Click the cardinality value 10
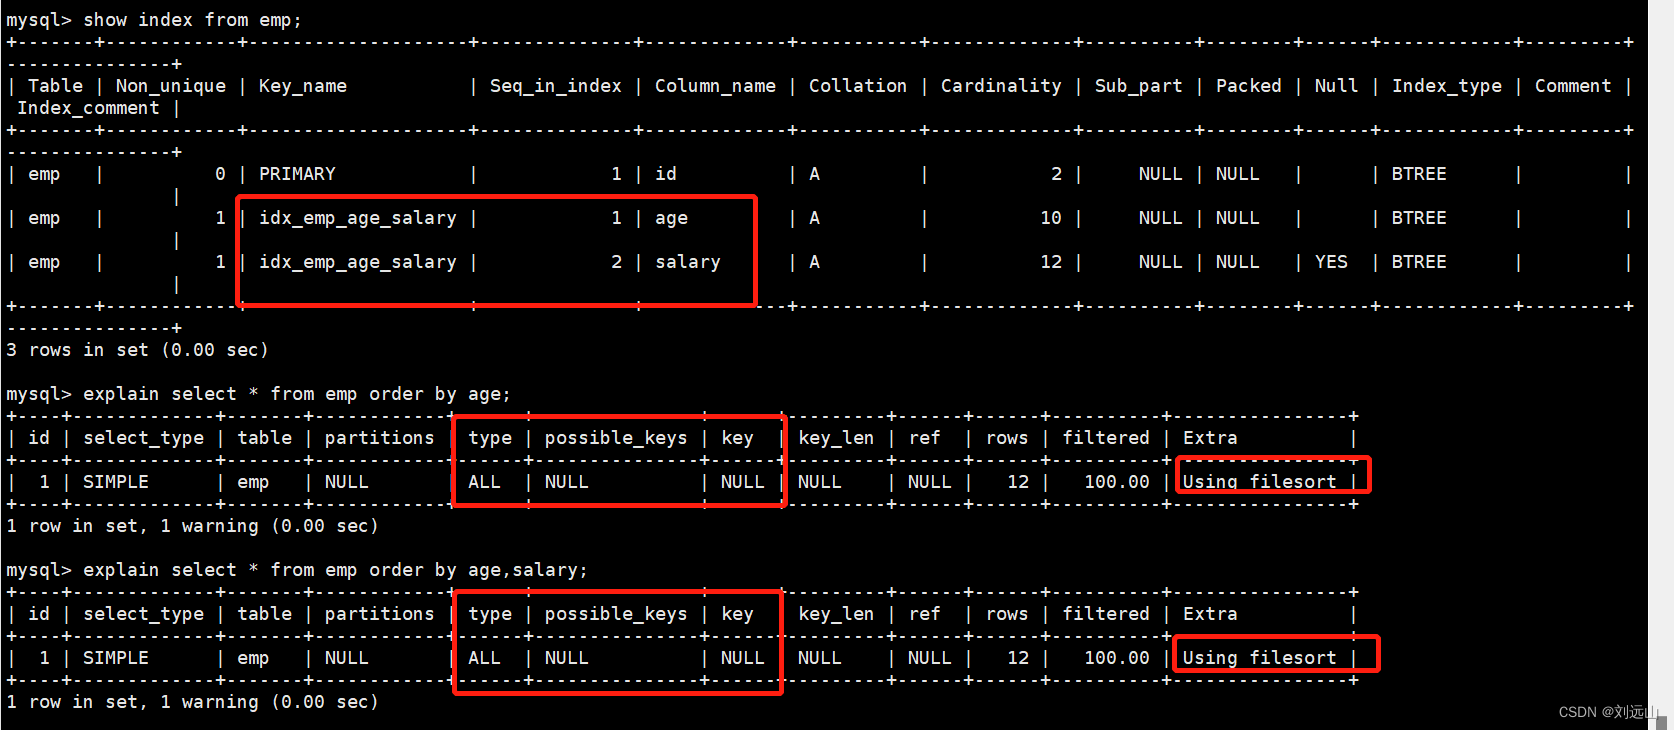 [x=1051, y=218]
